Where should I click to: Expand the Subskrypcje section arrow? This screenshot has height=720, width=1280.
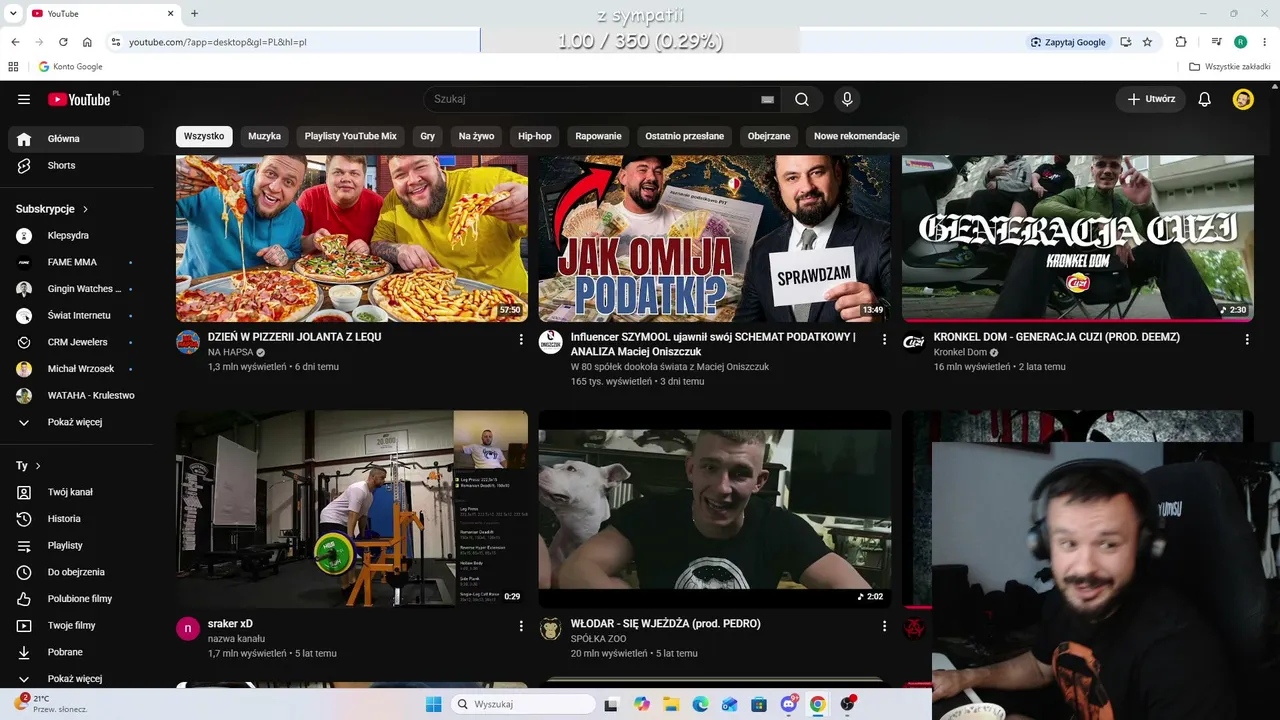coord(85,209)
